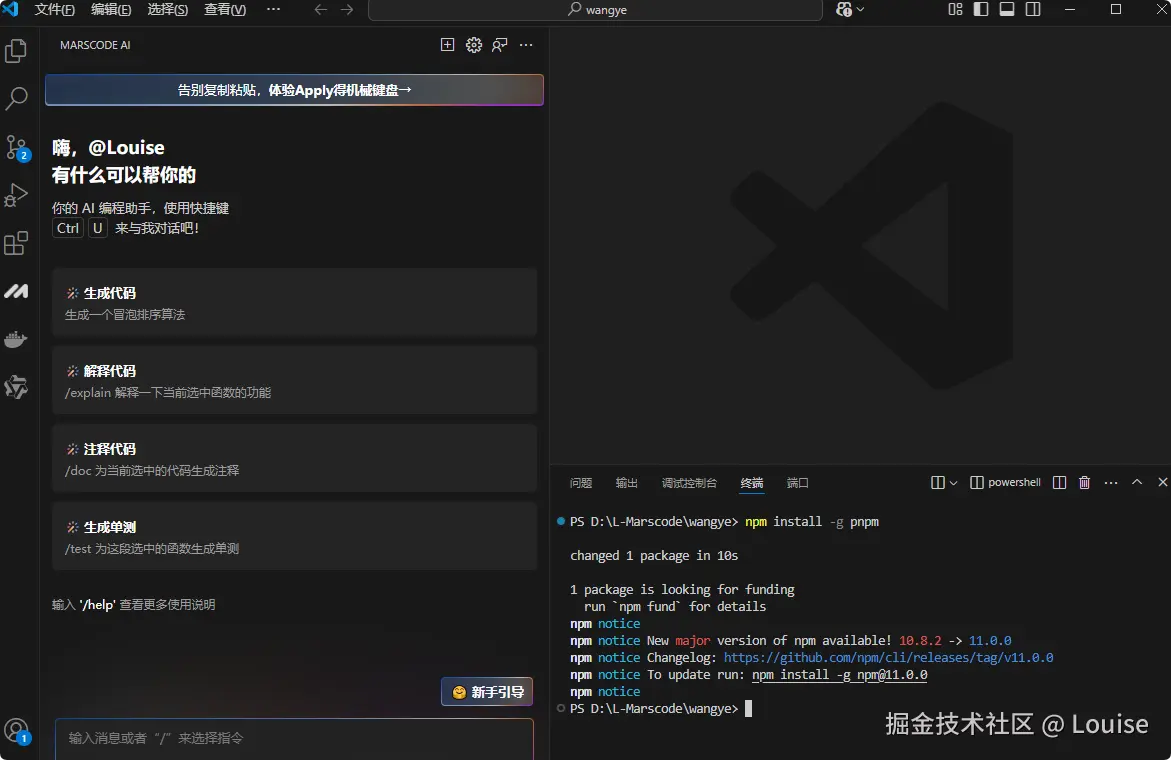Toggle the primary side bar visibility

click(x=981, y=10)
